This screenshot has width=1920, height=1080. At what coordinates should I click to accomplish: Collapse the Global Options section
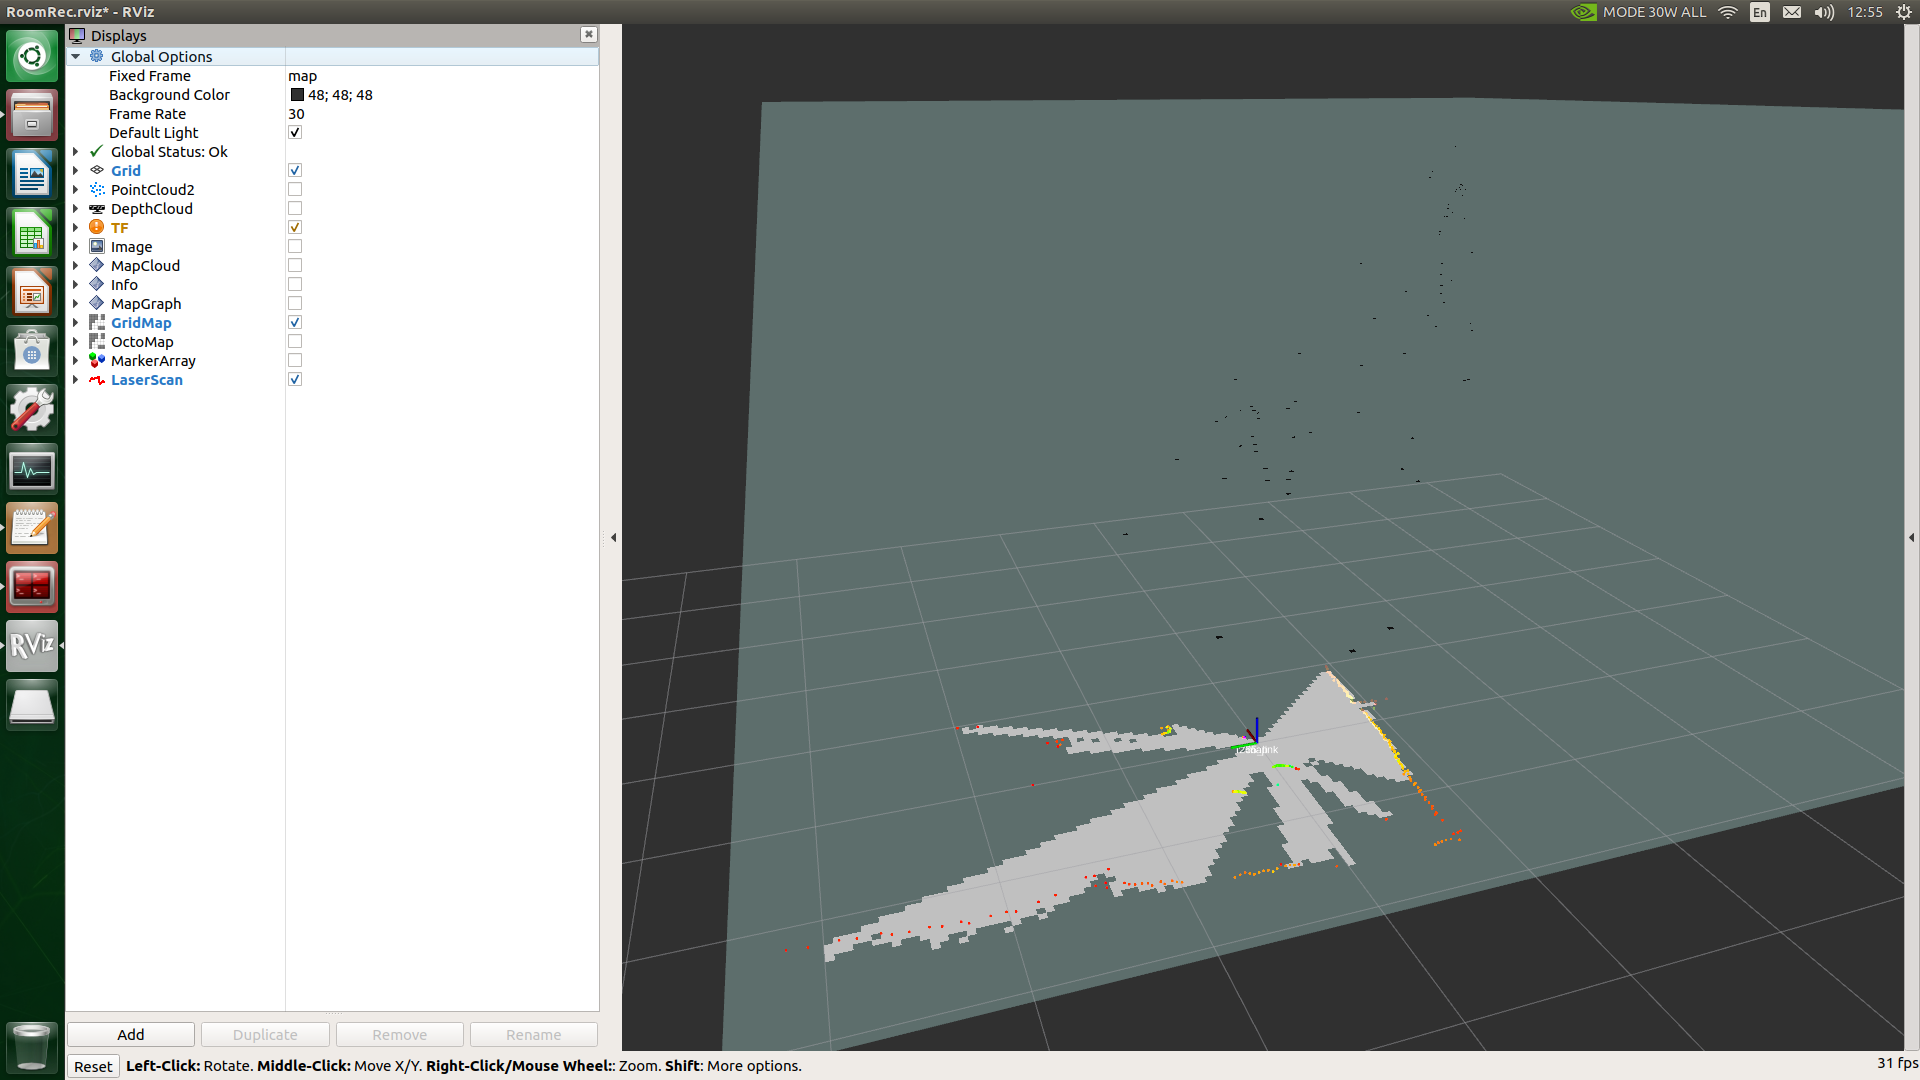pos(75,57)
